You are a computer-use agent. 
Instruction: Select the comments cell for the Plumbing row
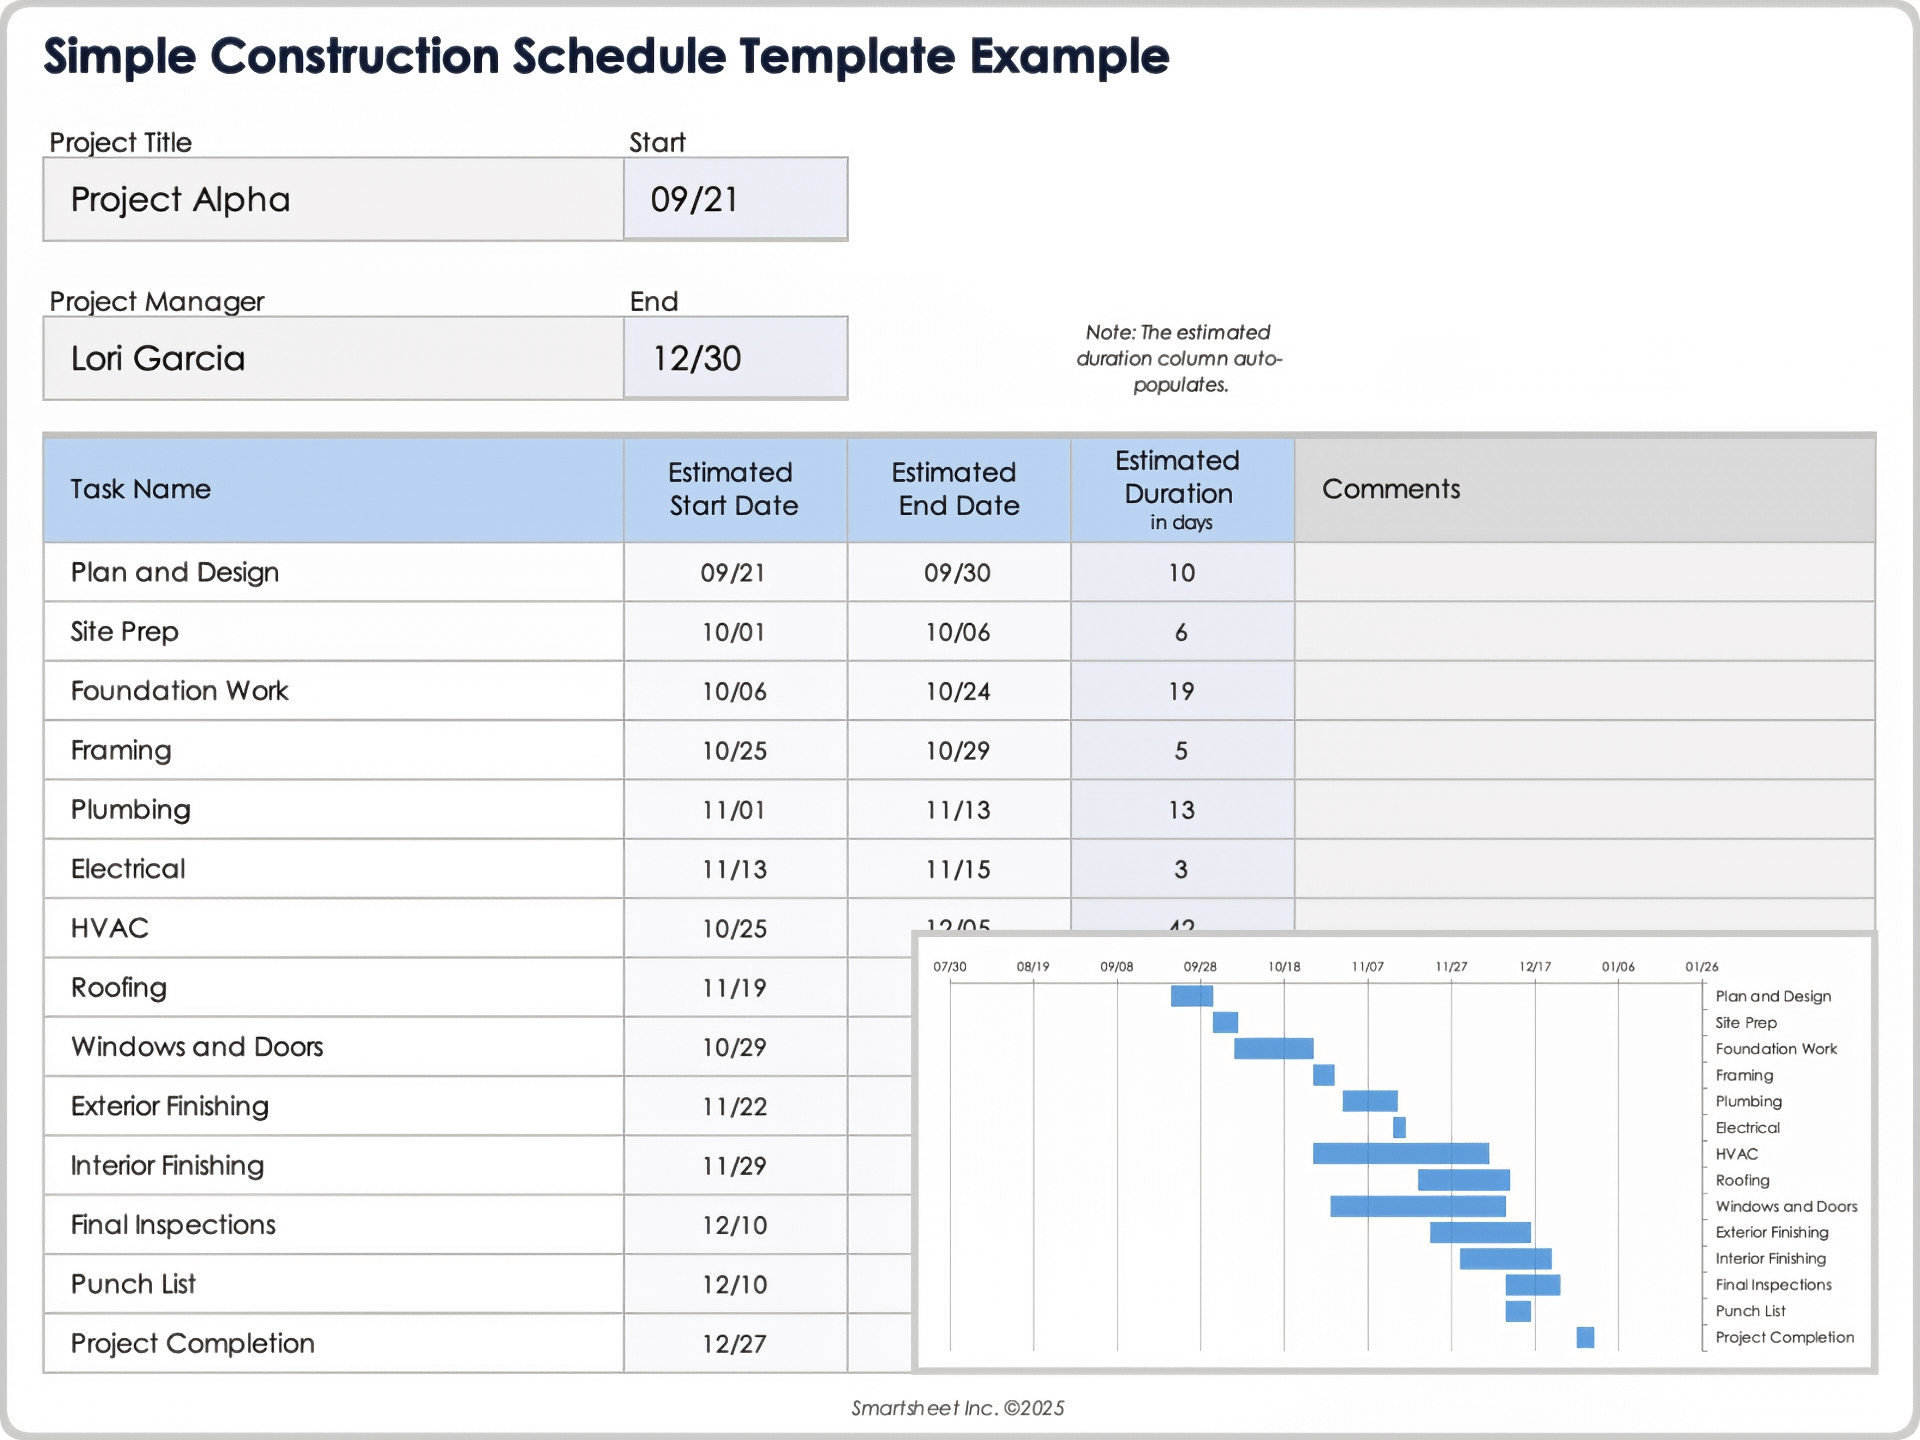pos(1584,809)
